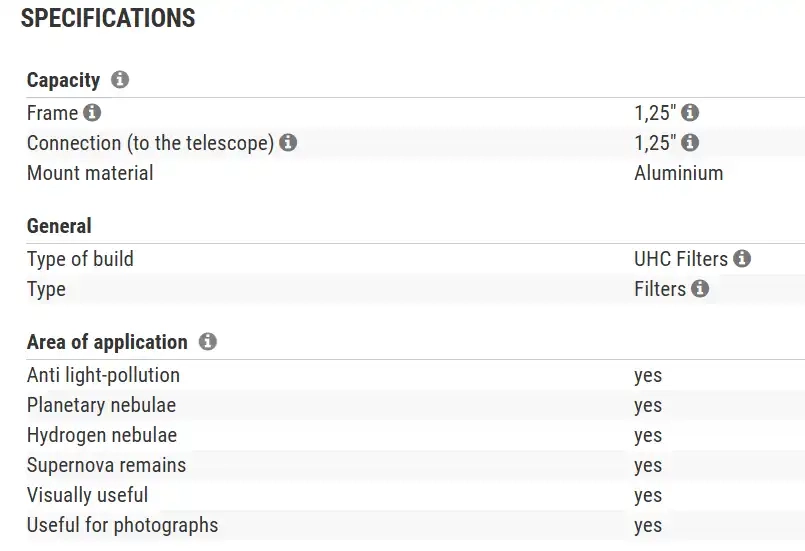Click info icon beside UHC Filters value

pos(742,259)
